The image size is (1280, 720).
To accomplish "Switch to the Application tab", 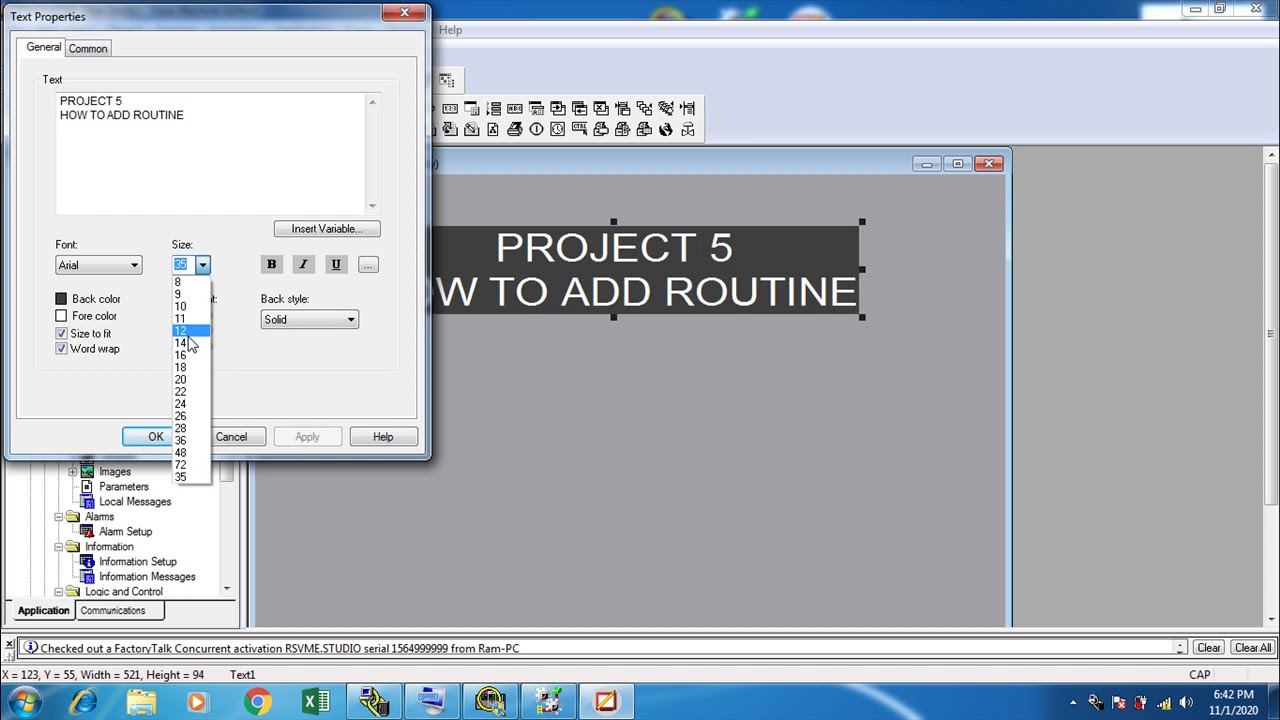I will [x=43, y=610].
